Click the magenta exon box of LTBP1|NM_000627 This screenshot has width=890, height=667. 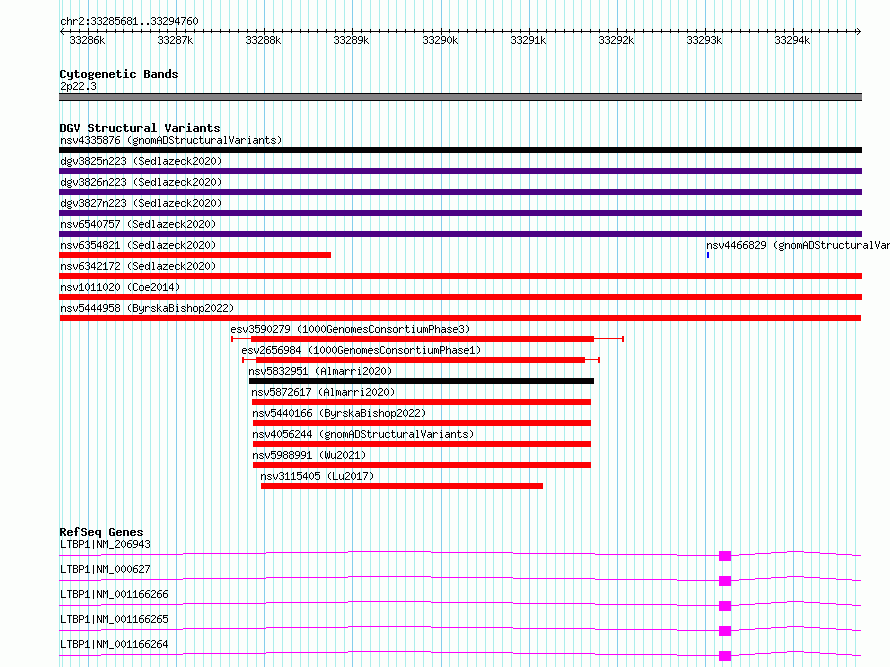pos(725,581)
